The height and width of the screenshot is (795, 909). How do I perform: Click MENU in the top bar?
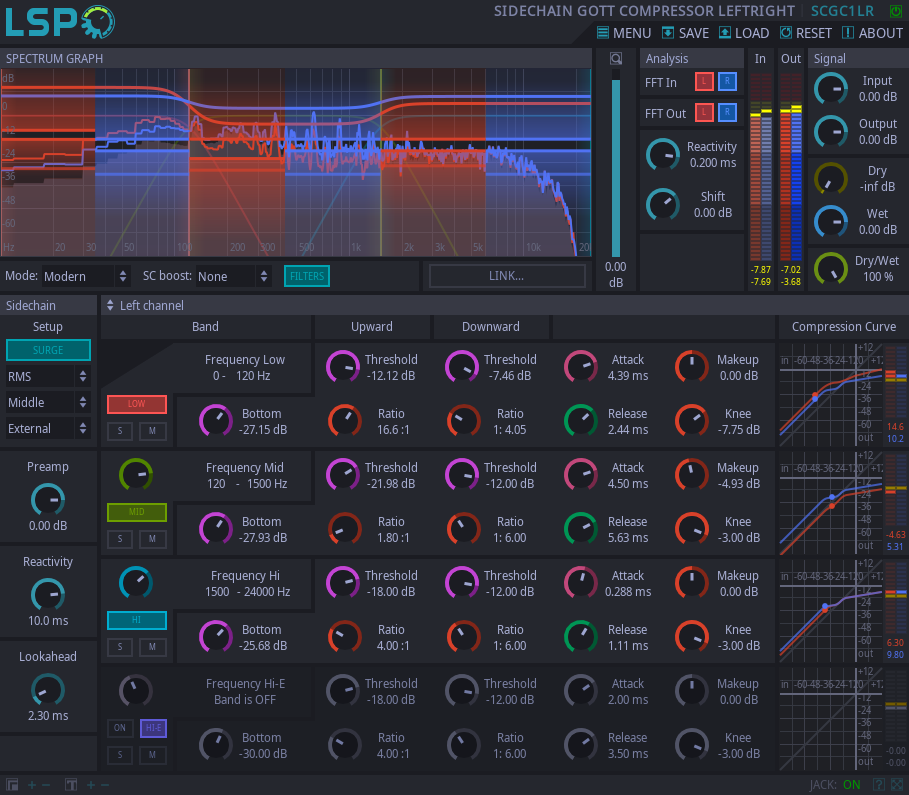click(x=632, y=33)
